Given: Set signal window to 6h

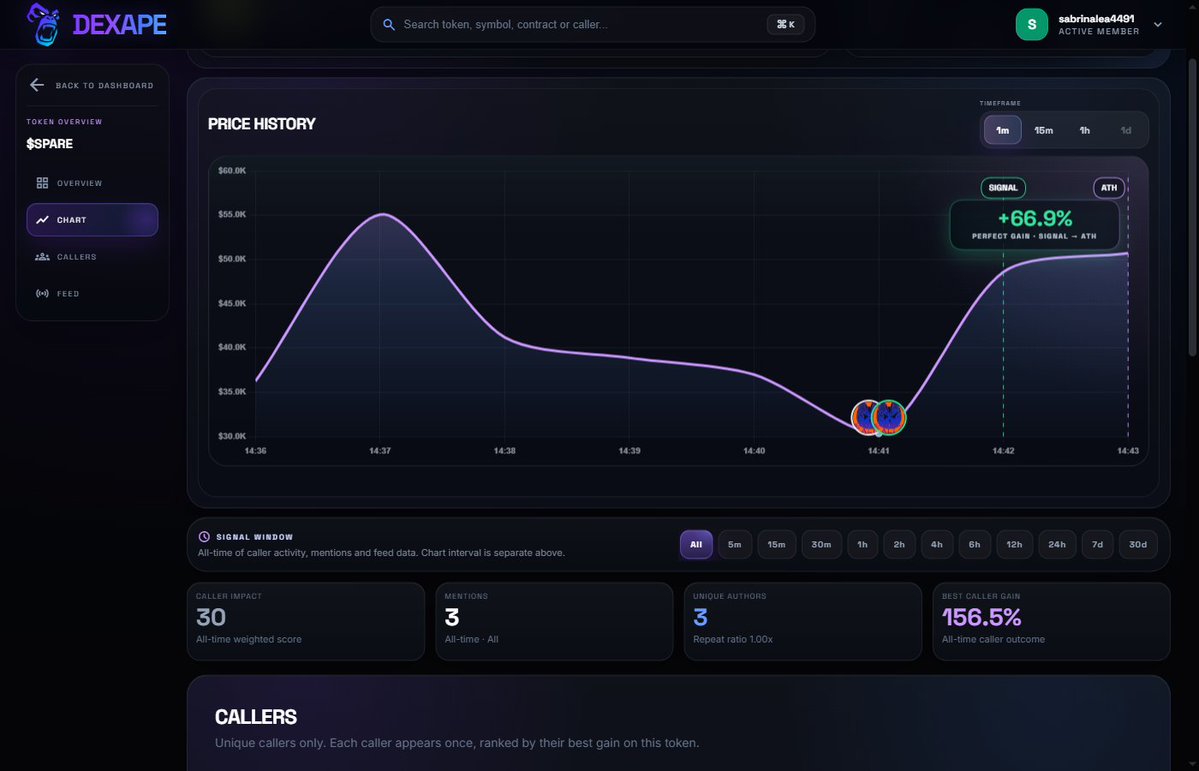Looking at the screenshot, I should coord(974,545).
